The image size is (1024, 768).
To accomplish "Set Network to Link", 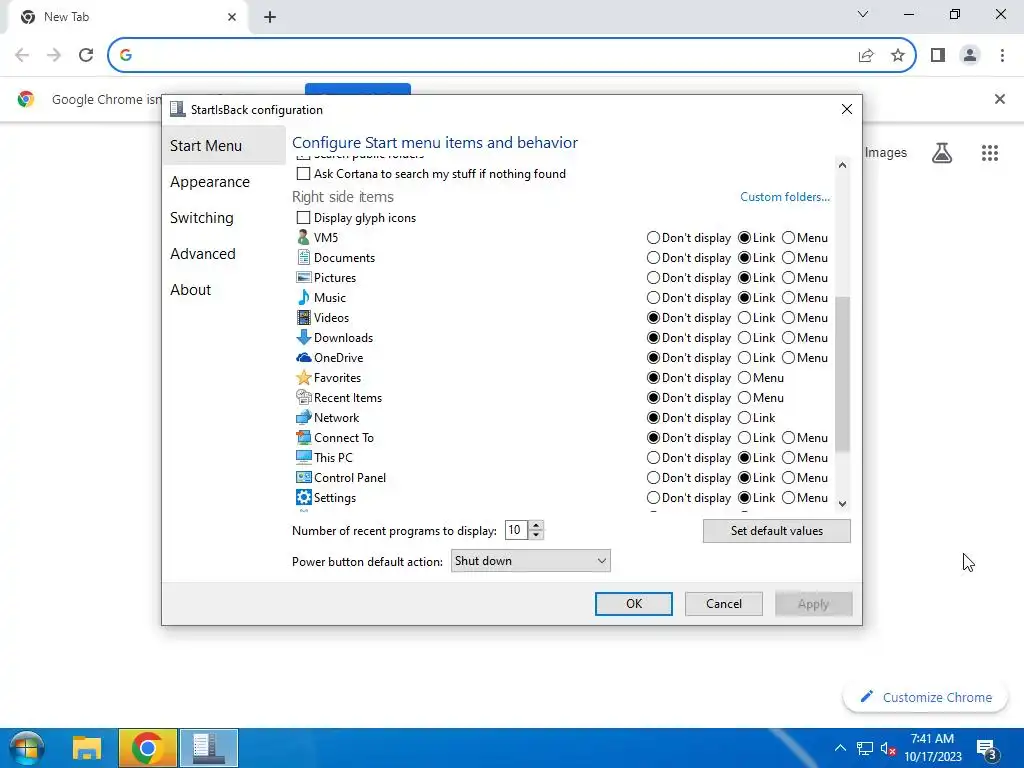I will tap(744, 417).
